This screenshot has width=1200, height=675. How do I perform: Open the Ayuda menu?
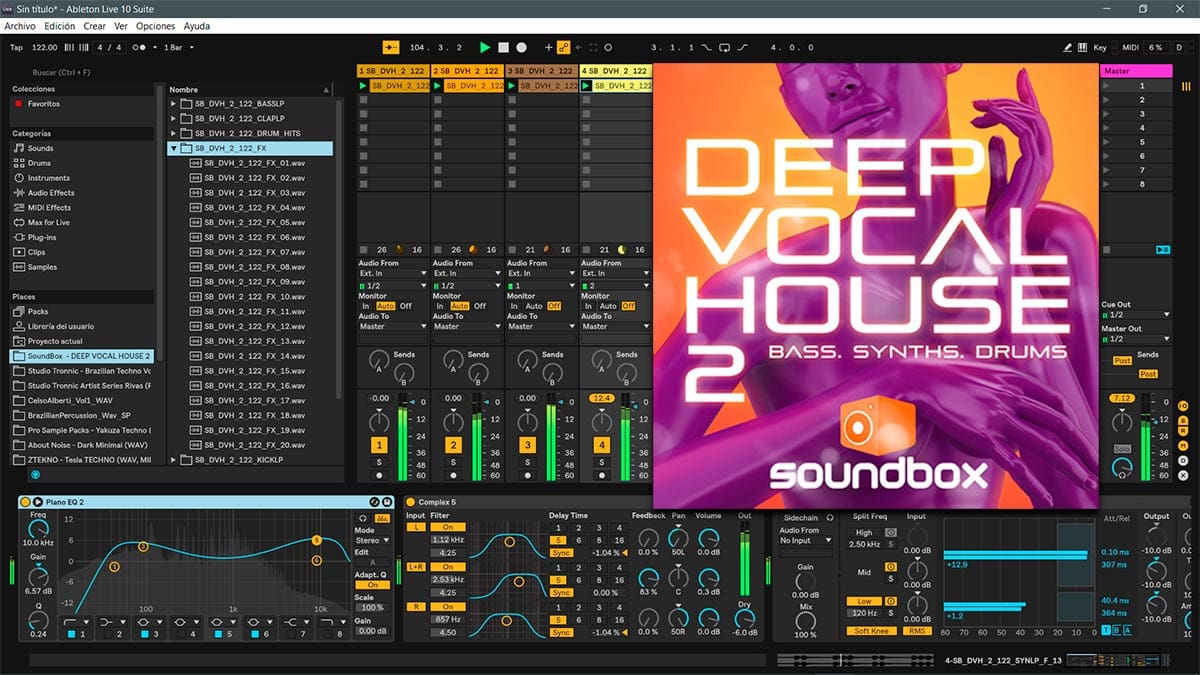(x=197, y=26)
